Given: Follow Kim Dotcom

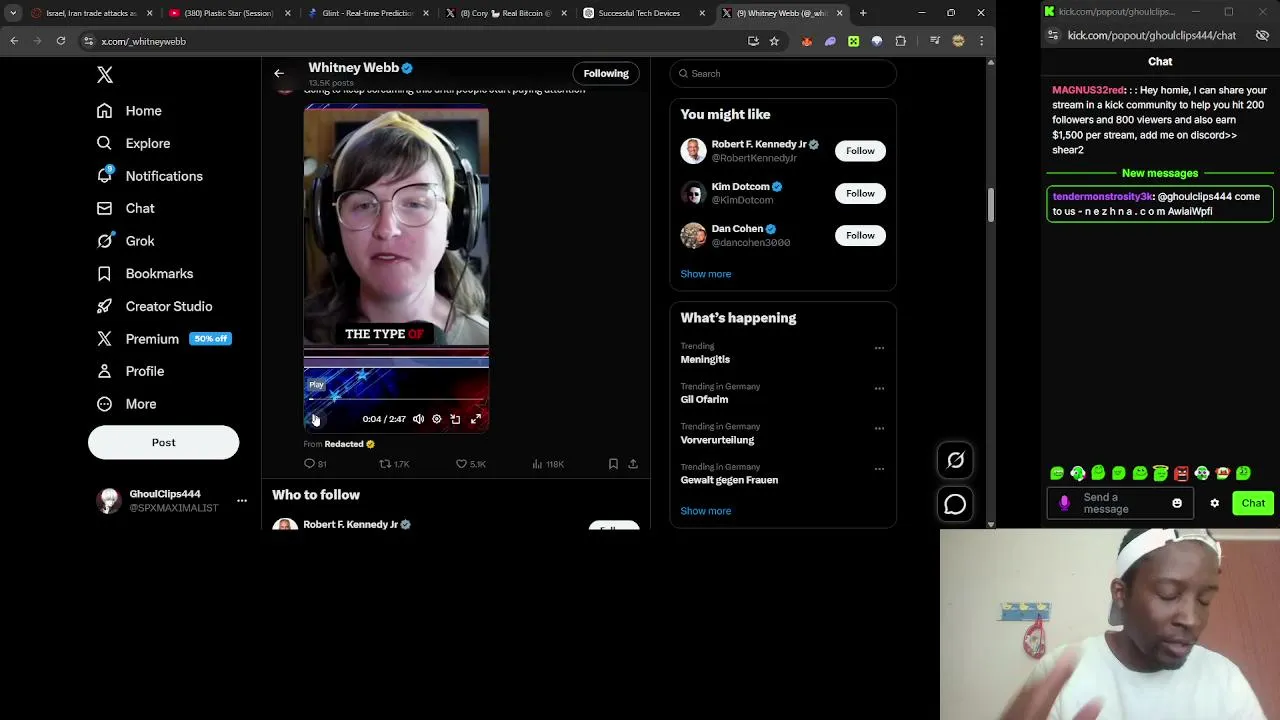Looking at the screenshot, I should tap(860, 193).
